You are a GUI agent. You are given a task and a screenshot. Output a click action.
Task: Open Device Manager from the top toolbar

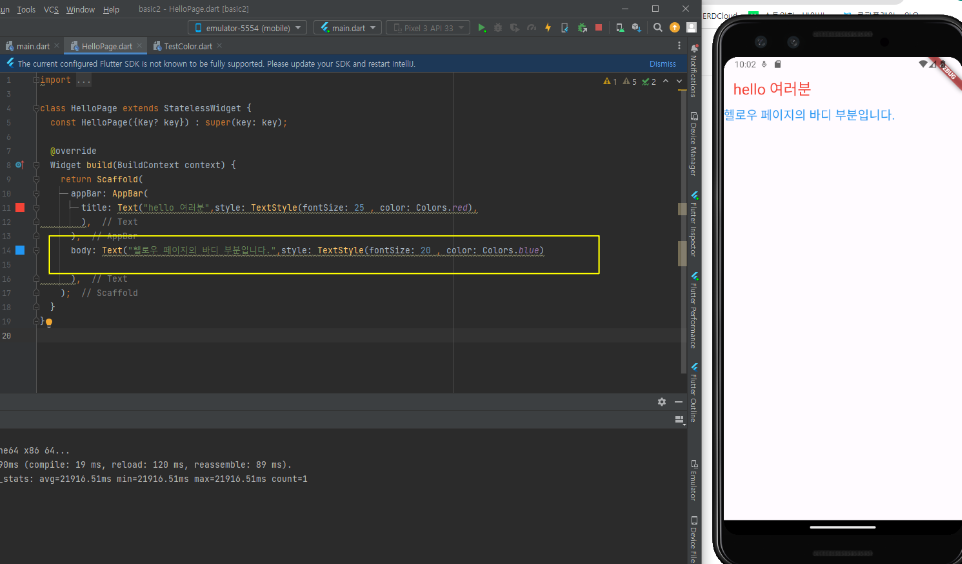click(x=620, y=28)
